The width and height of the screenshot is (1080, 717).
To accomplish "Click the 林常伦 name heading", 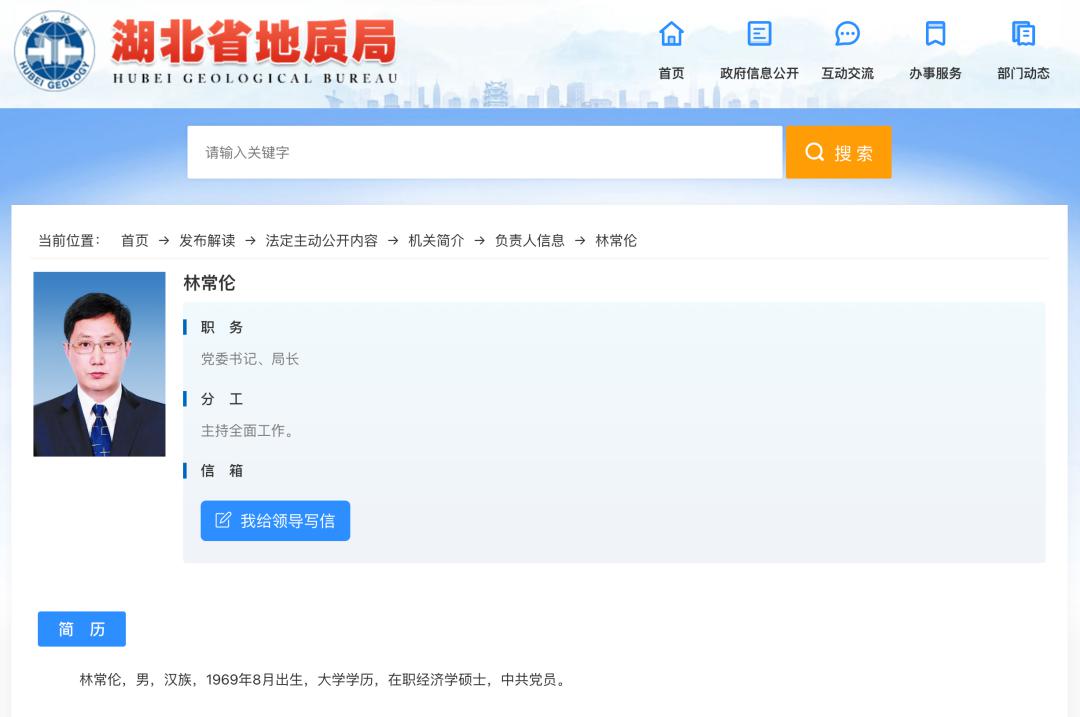I will click(209, 283).
